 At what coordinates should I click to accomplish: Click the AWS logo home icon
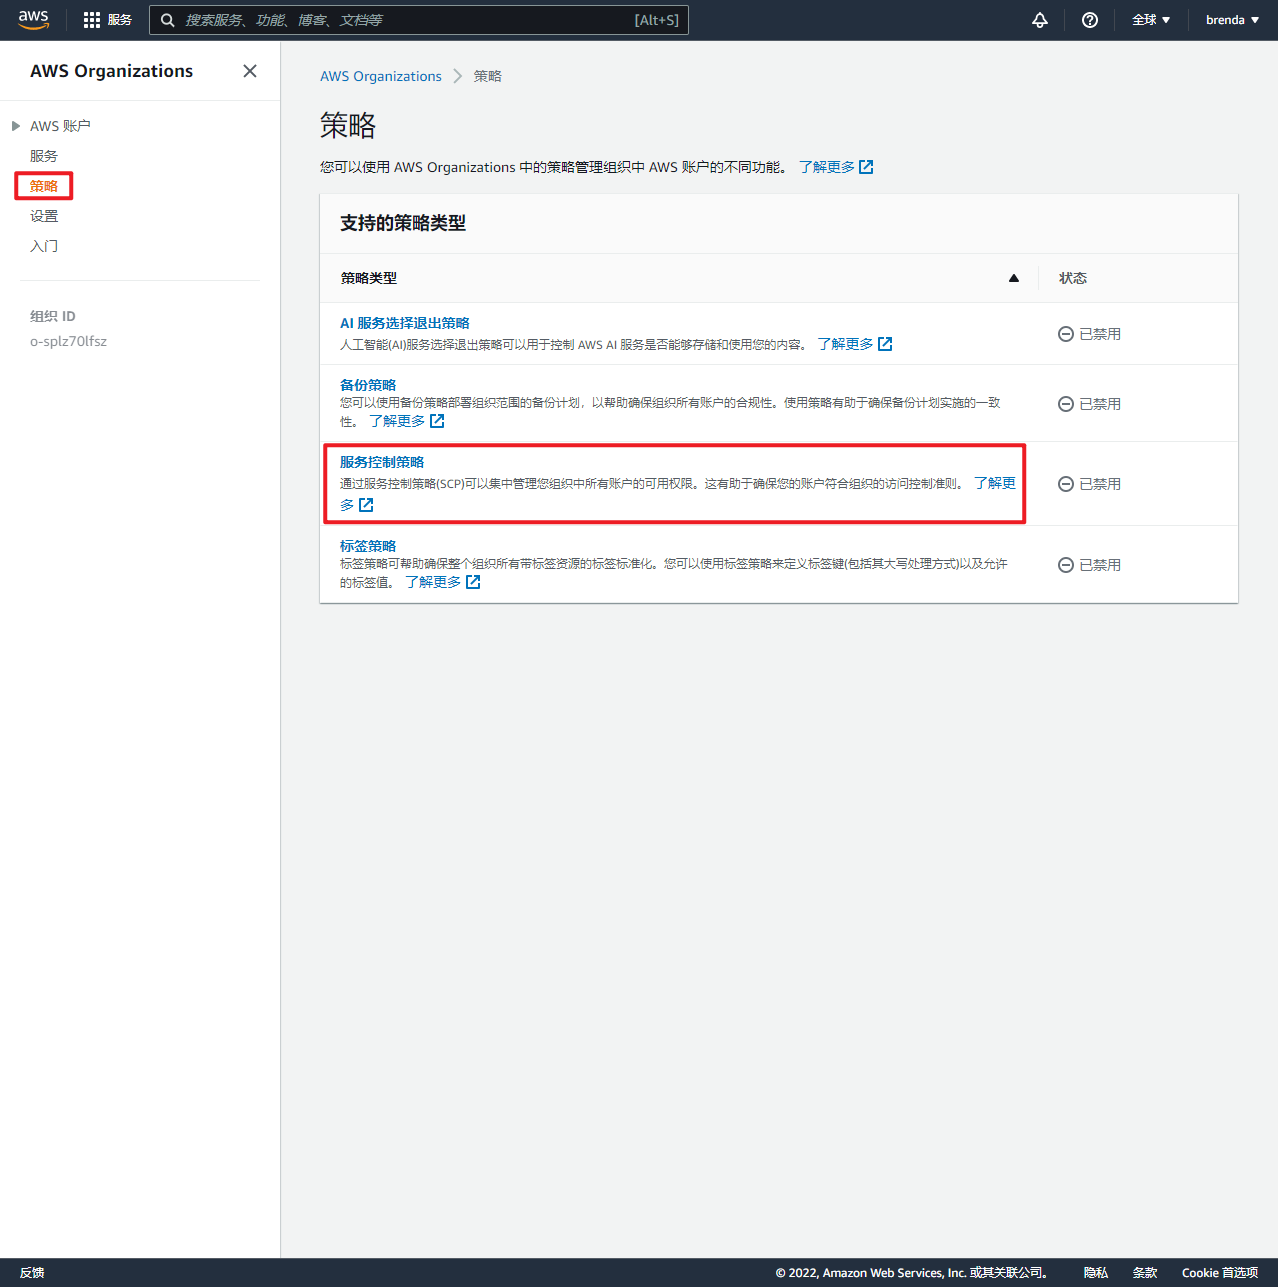[x=34, y=20]
